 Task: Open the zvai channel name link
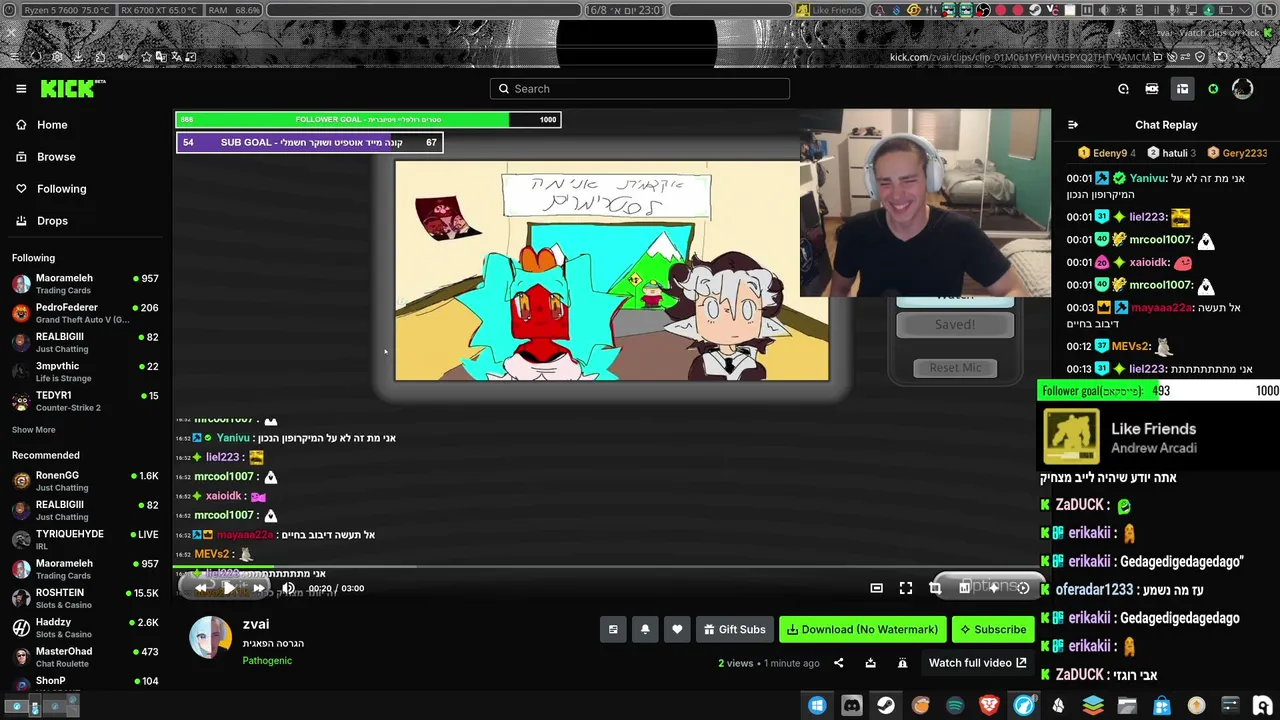click(x=256, y=624)
